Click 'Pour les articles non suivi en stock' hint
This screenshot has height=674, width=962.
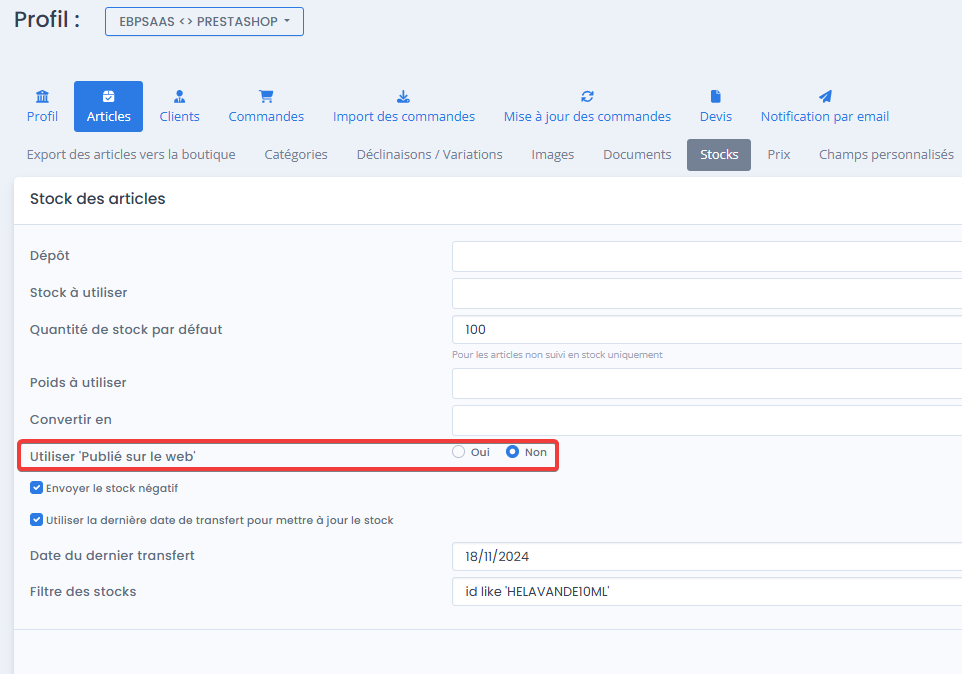[x=557, y=354]
